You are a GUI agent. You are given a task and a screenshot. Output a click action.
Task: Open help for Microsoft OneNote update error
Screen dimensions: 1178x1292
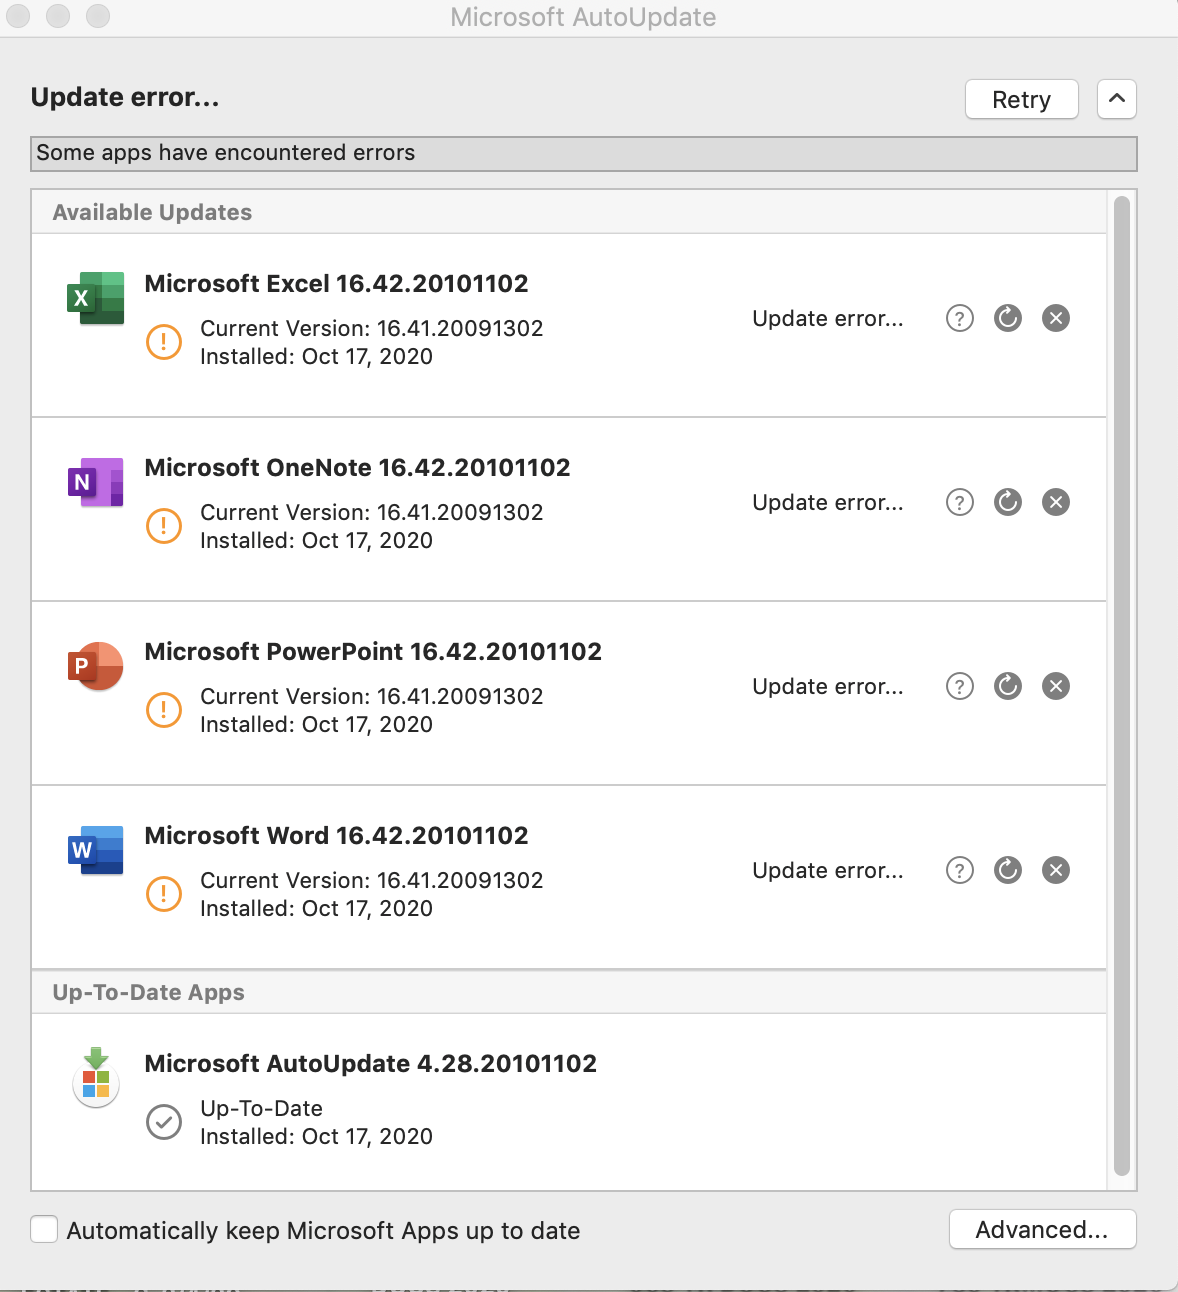point(960,502)
